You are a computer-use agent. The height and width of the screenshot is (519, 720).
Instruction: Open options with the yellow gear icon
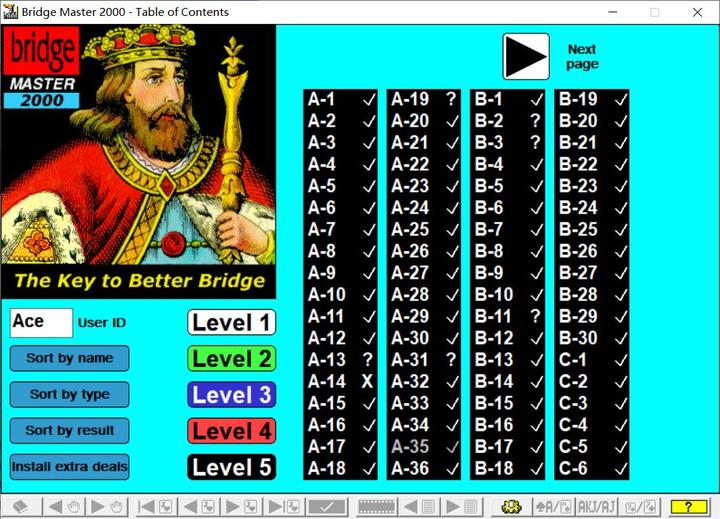tap(511, 507)
